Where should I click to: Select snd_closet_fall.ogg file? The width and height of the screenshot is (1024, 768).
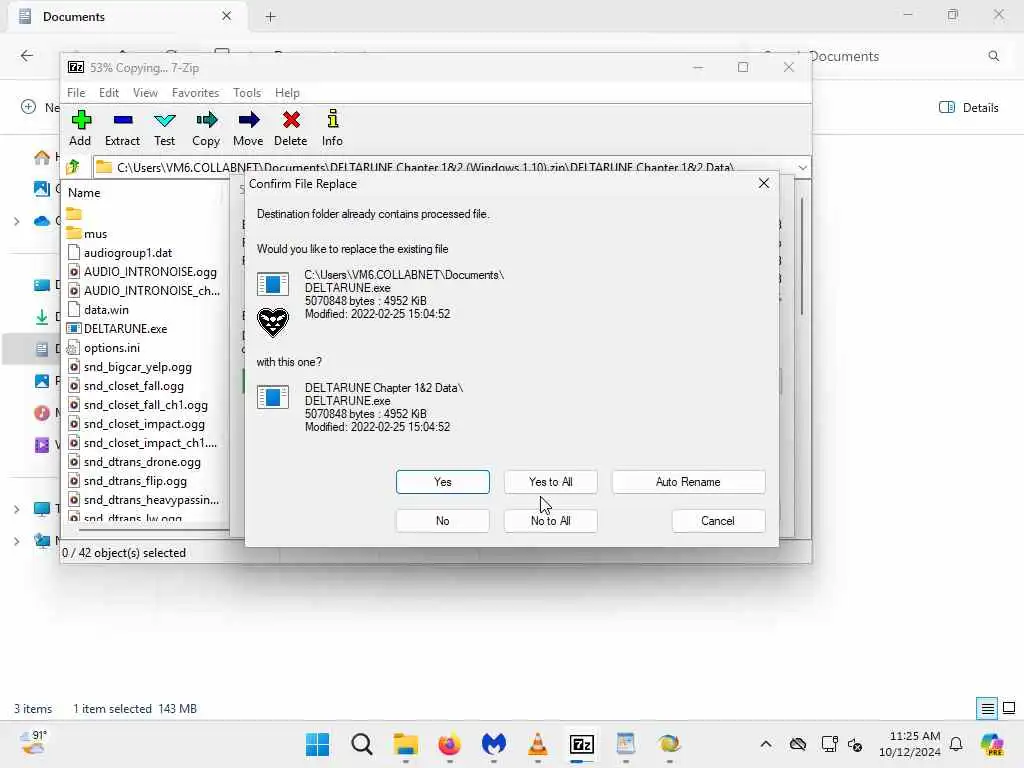click(134, 385)
